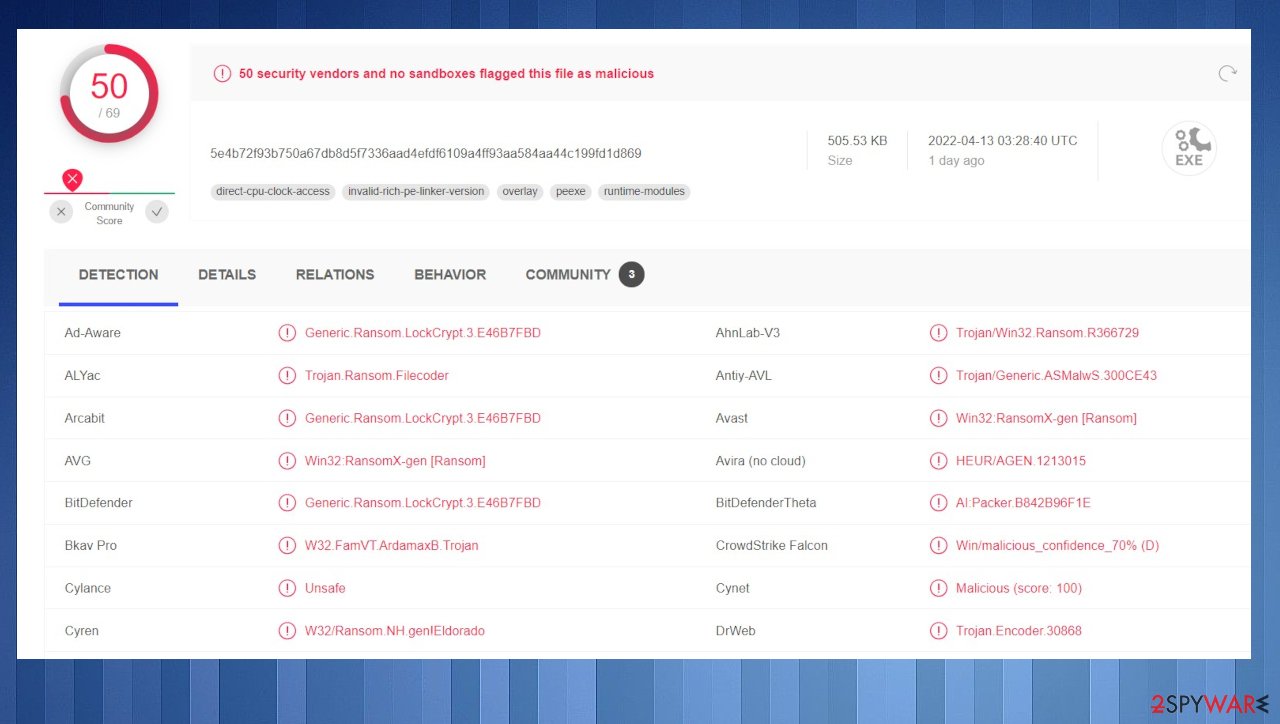Click W32/Ransom.NH.gen!Eldorado result
The width and height of the screenshot is (1280, 724).
[x=395, y=631]
